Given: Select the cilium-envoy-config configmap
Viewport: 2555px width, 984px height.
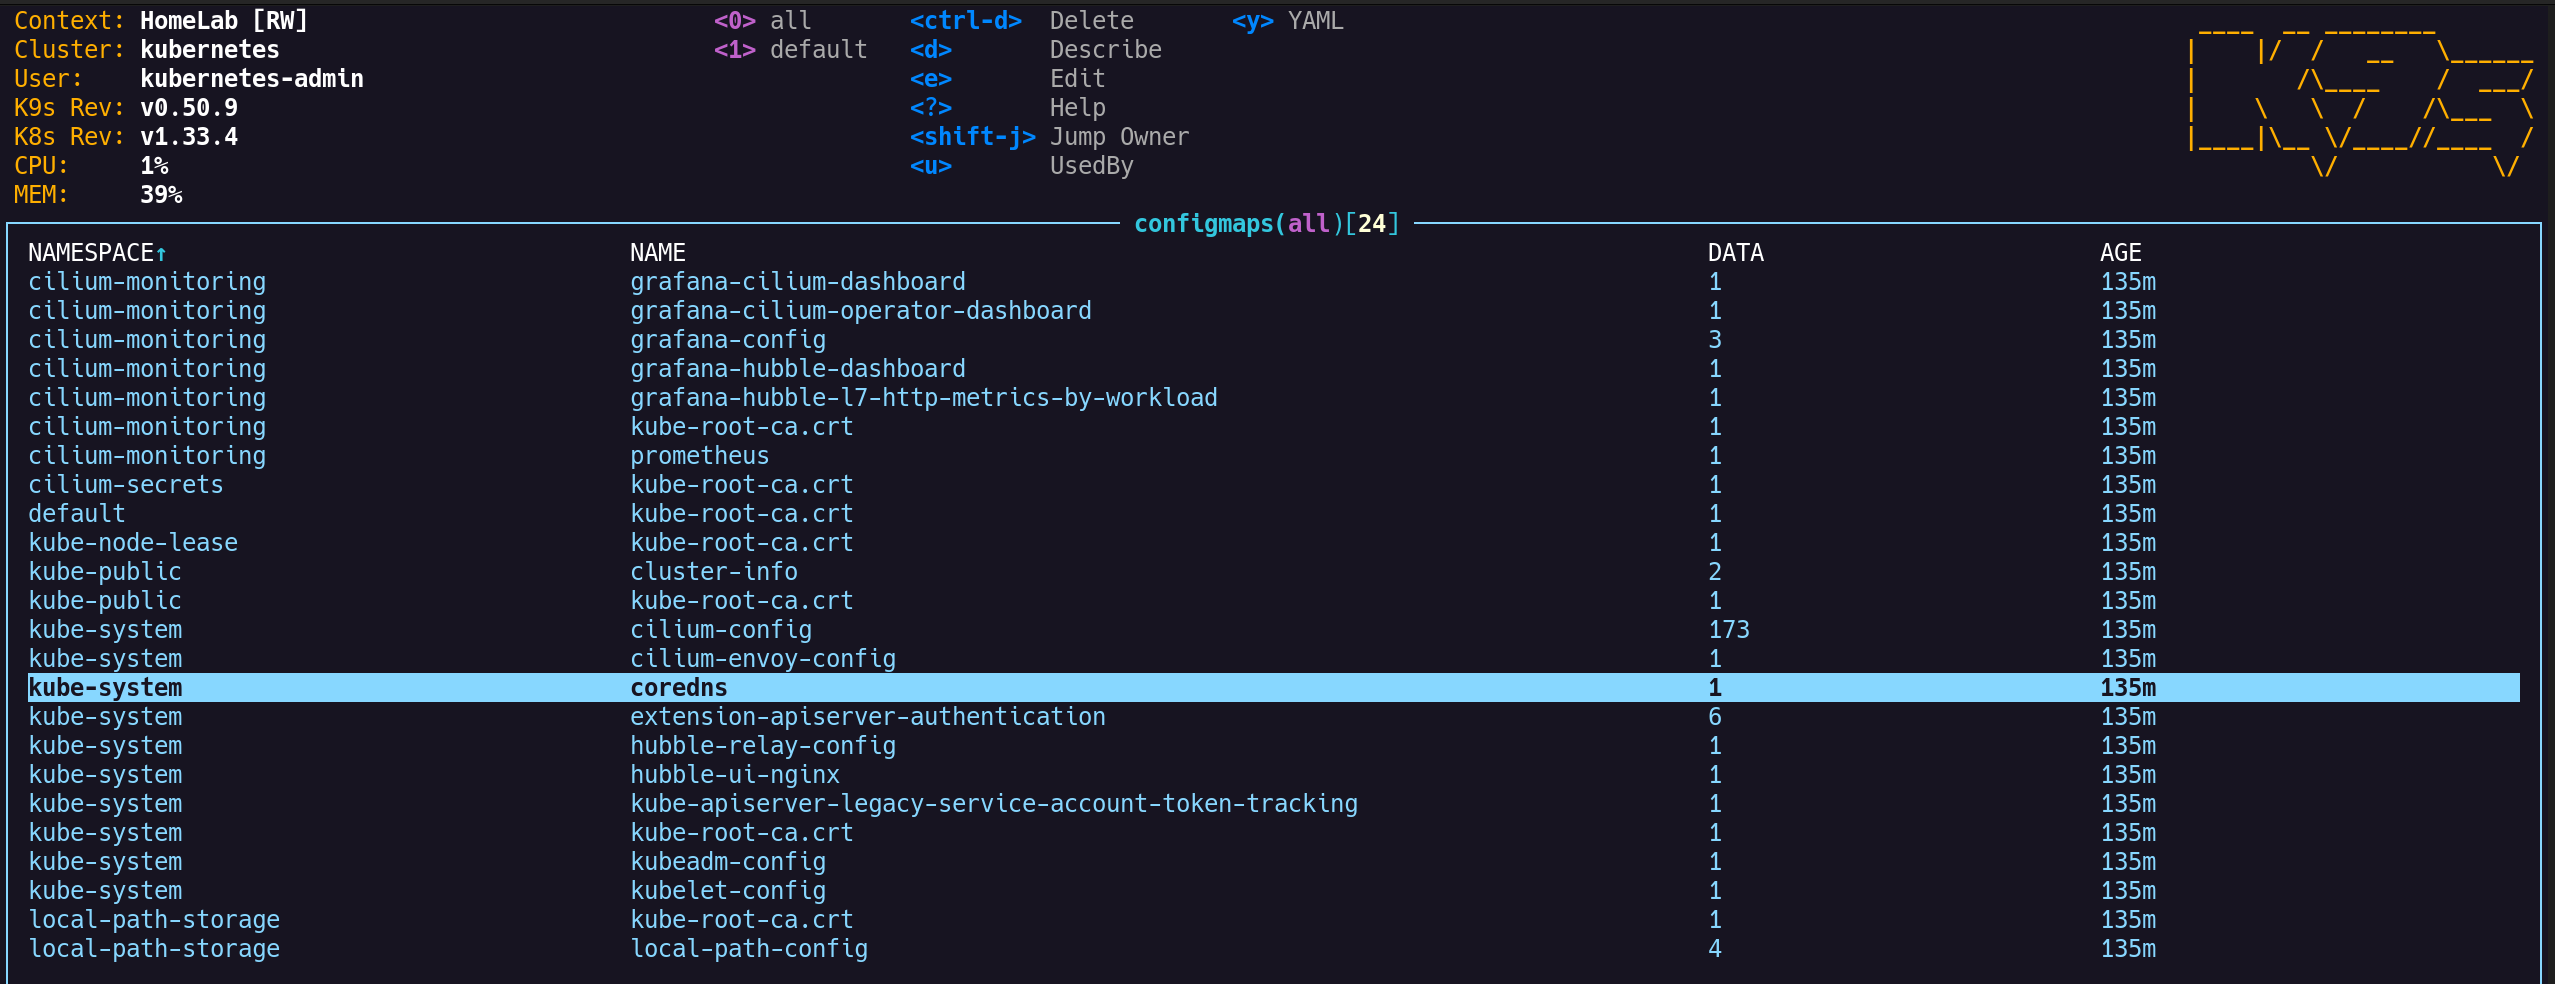Looking at the screenshot, I should [1273, 659].
